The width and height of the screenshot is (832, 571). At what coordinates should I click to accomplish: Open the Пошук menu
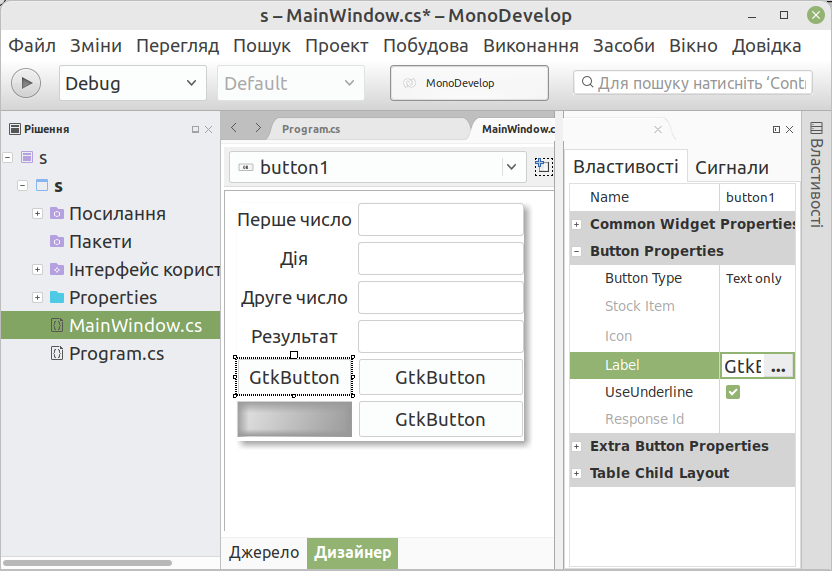[x=262, y=46]
